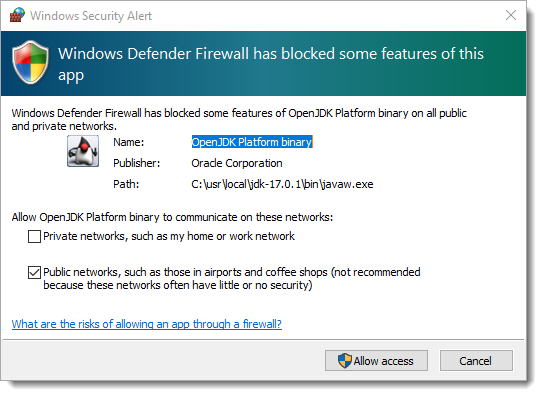Cancel the firewall alert dialog

(476, 361)
